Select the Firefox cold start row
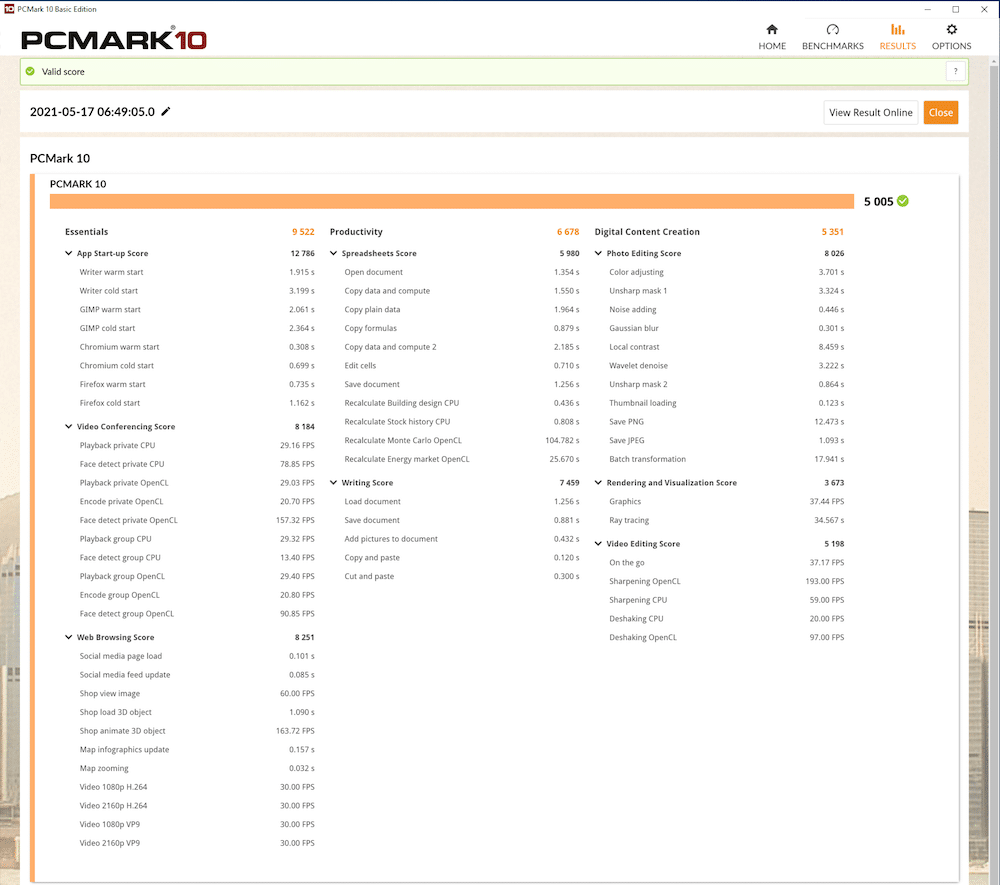1000x885 pixels. coord(197,403)
